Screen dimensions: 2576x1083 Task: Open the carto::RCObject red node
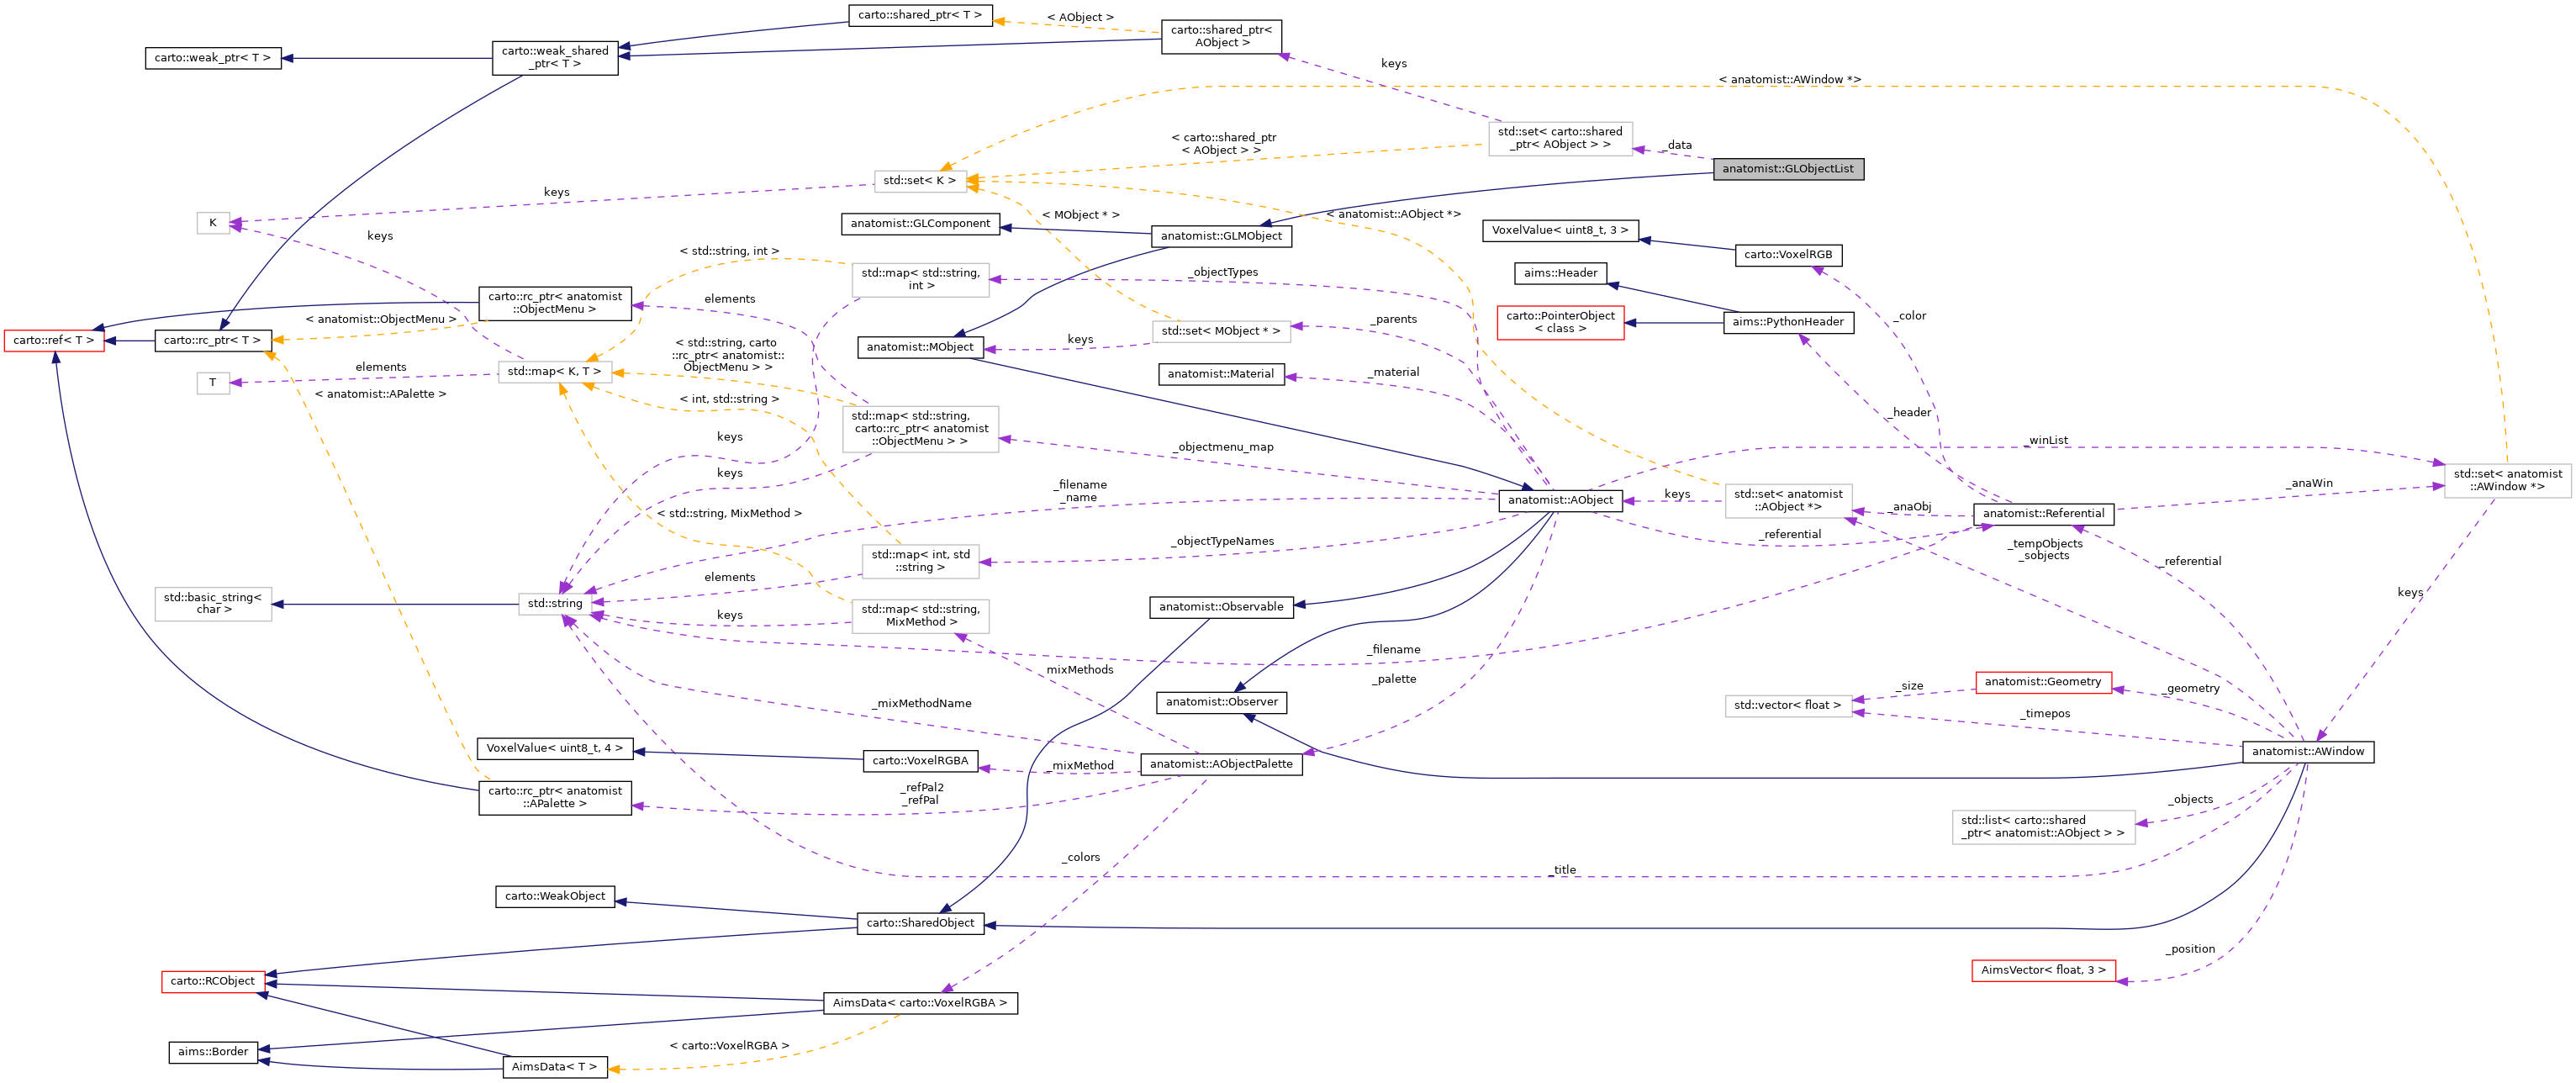point(213,982)
